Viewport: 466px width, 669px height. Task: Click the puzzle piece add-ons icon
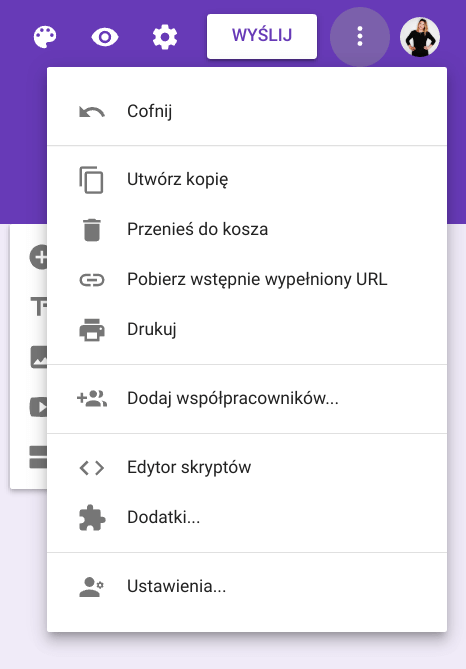point(92,518)
